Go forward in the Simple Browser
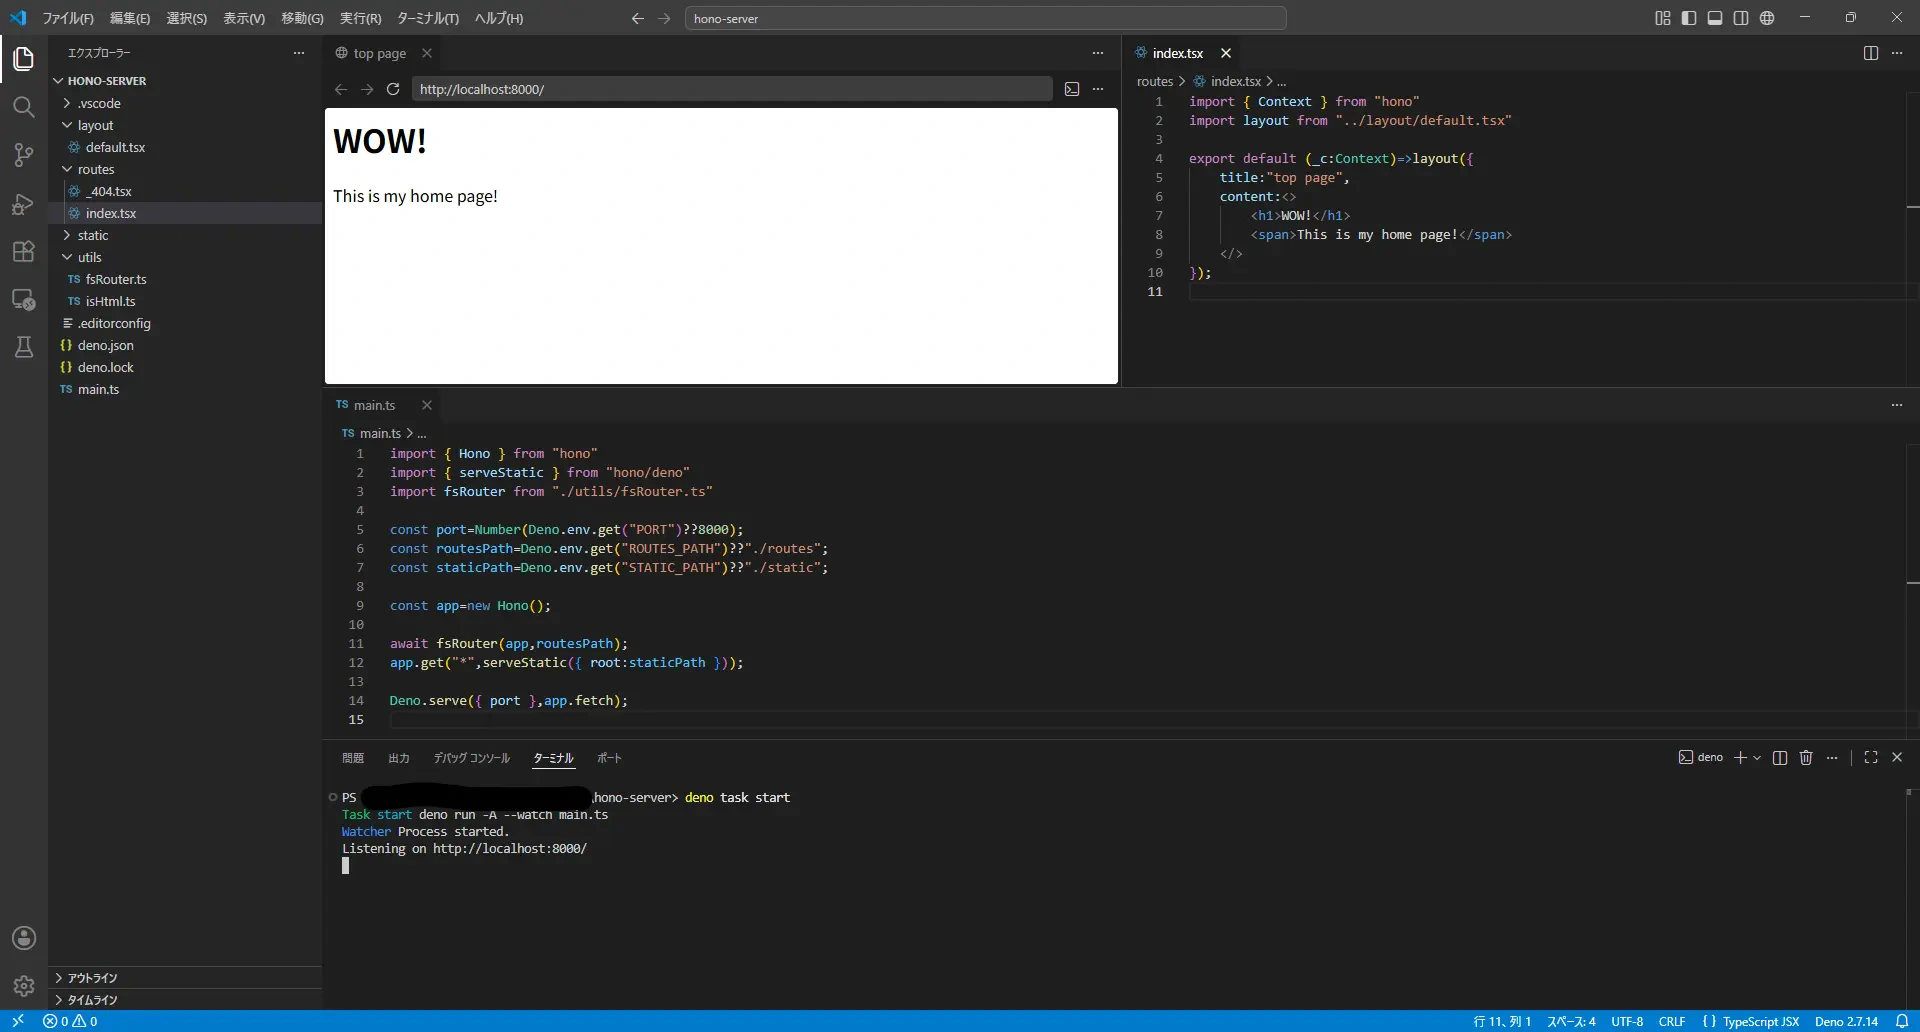The image size is (1920, 1032). 367,89
